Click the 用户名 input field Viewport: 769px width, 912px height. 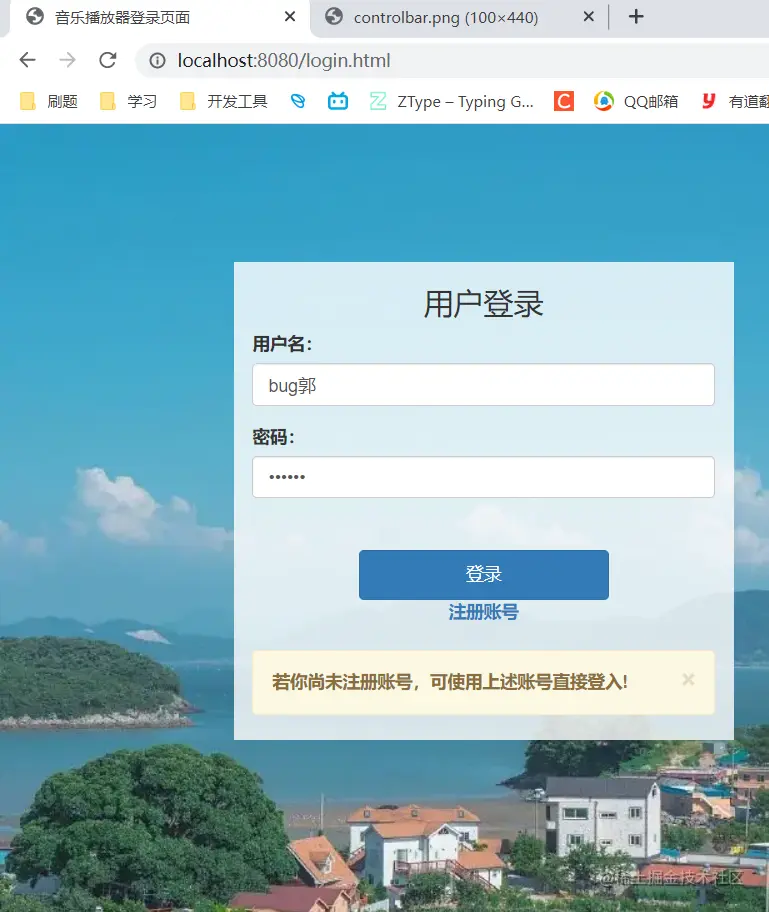click(x=483, y=384)
